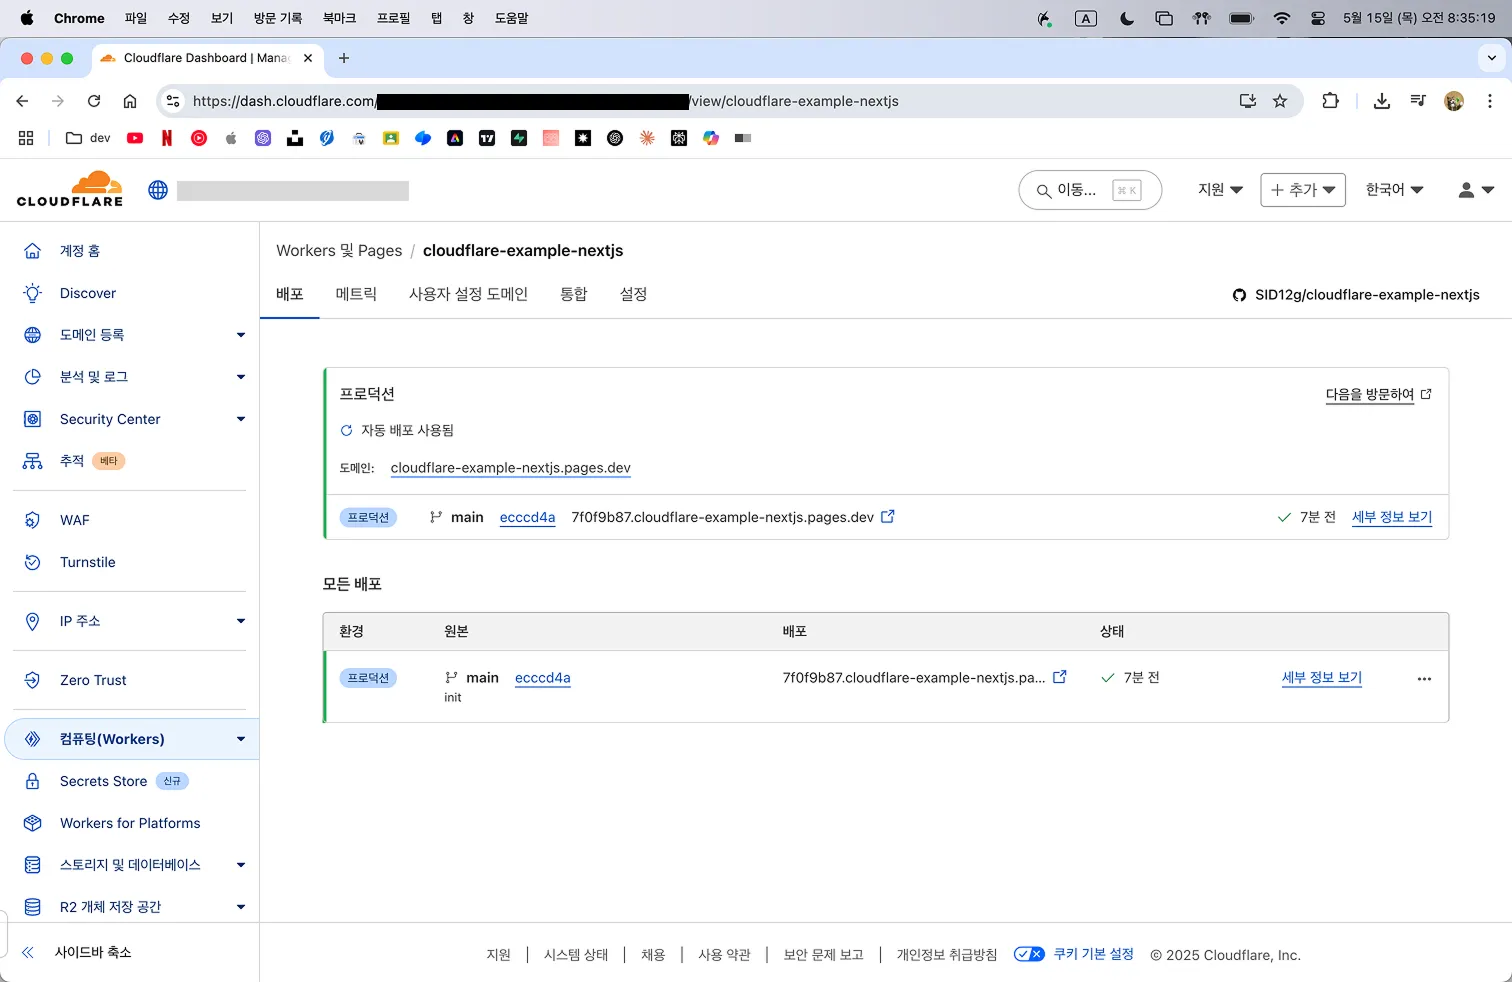Open the 추가 dropdown button
Screen dimensions: 1512x982
[1302, 190]
